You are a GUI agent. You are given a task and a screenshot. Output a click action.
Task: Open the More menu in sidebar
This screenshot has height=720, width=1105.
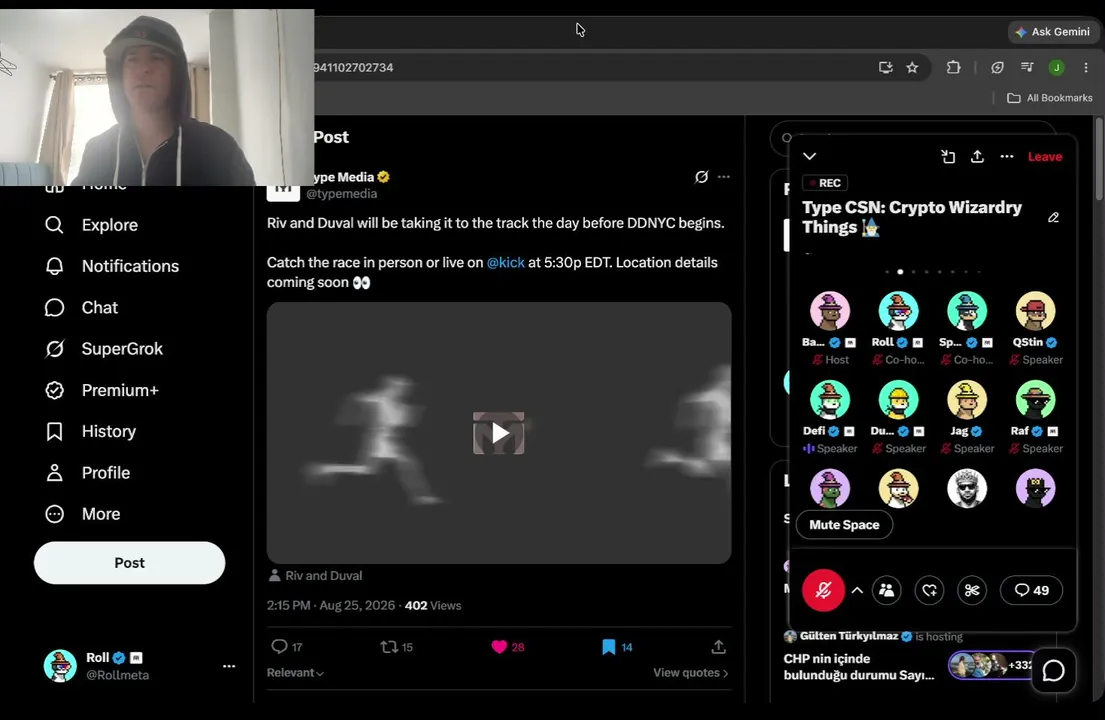click(x=82, y=514)
